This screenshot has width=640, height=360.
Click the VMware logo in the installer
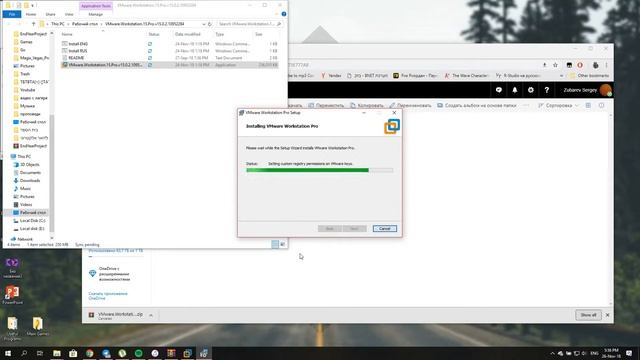392,127
